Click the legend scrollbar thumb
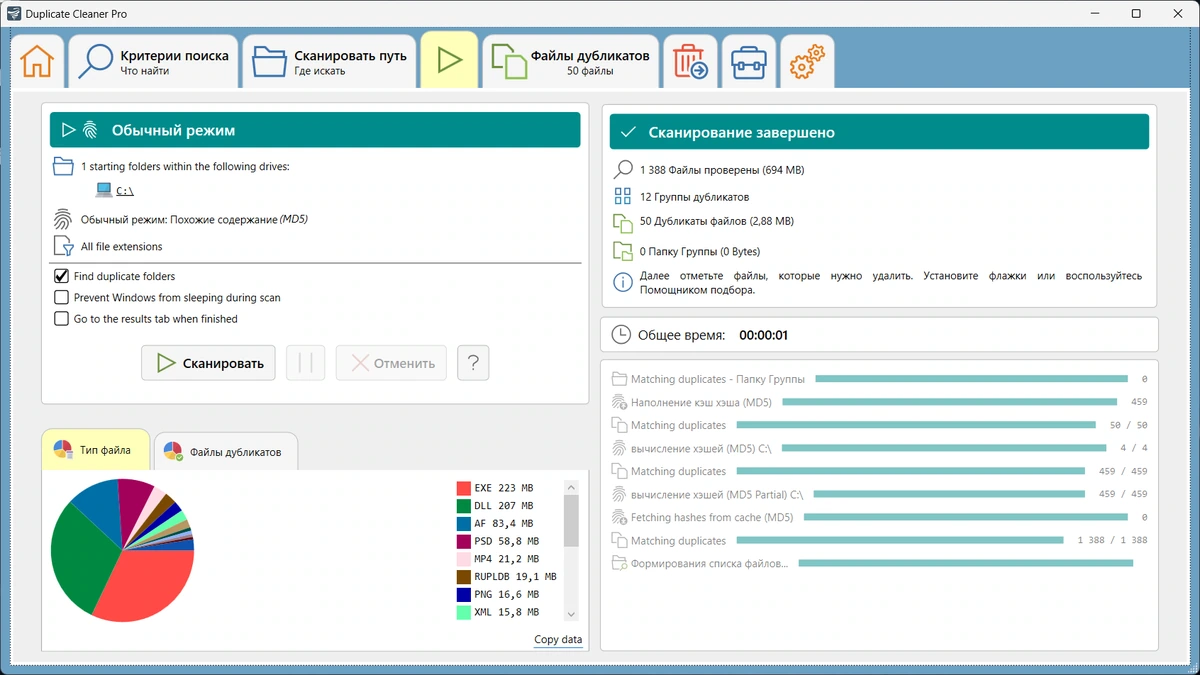The height and width of the screenshot is (675, 1200). tap(572, 520)
